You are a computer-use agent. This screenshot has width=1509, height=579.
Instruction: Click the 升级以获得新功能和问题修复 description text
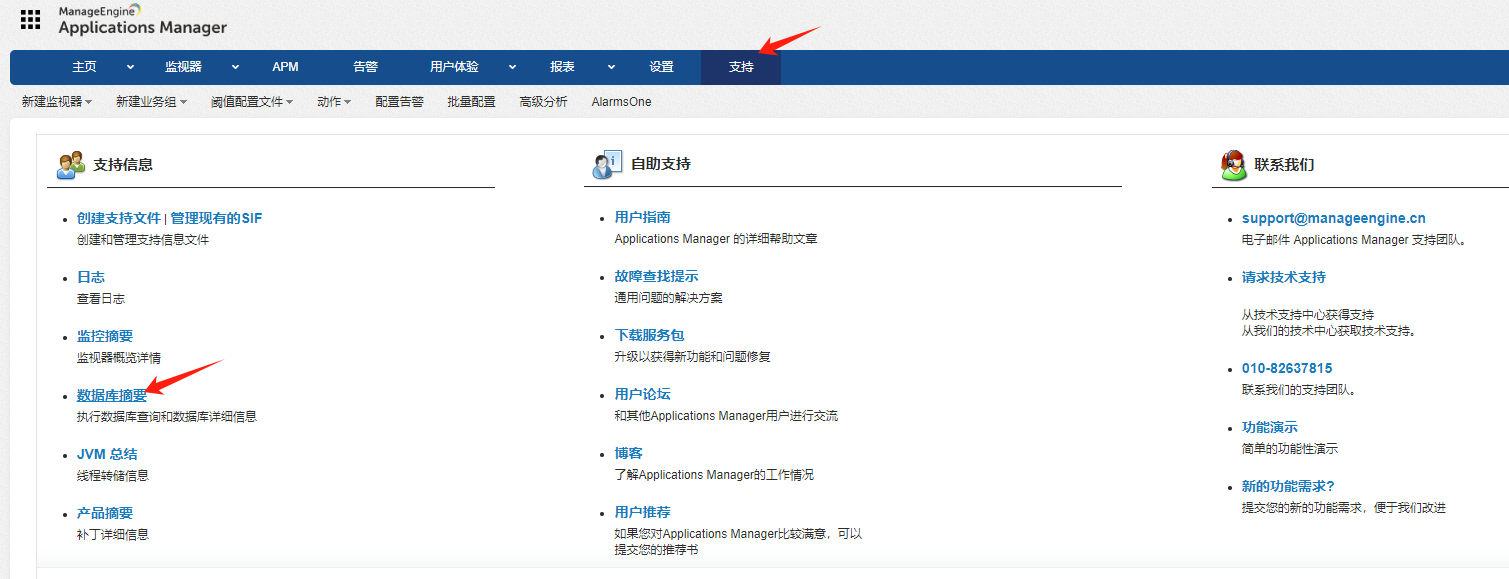pyautogui.click(x=692, y=357)
